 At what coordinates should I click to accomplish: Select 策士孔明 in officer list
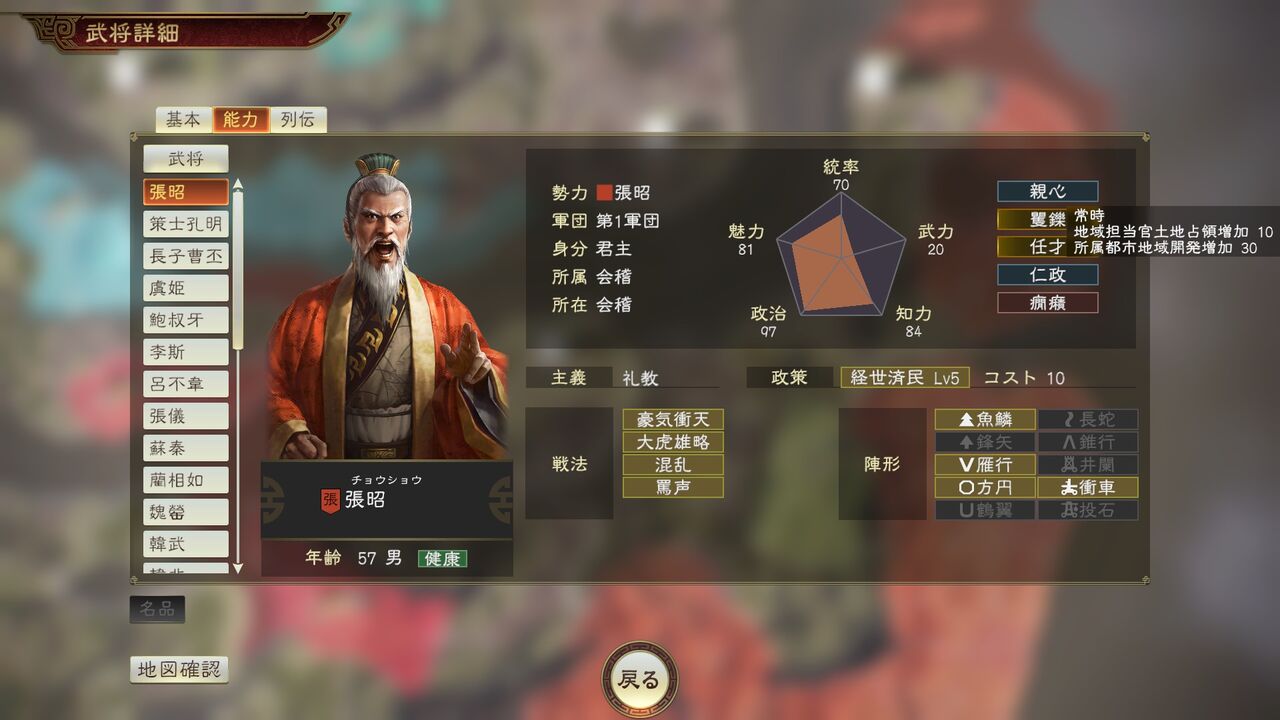[x=186, y=224]
